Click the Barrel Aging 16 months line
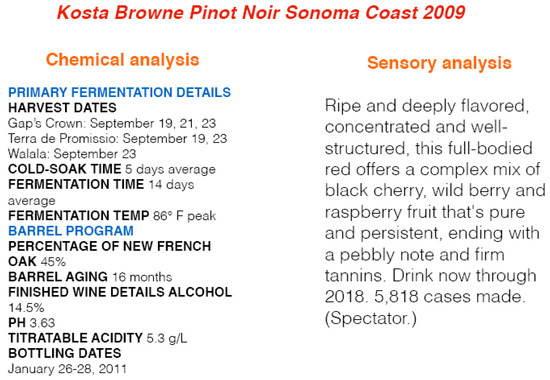Screen dimensions: 550x380 coord(90,277)
